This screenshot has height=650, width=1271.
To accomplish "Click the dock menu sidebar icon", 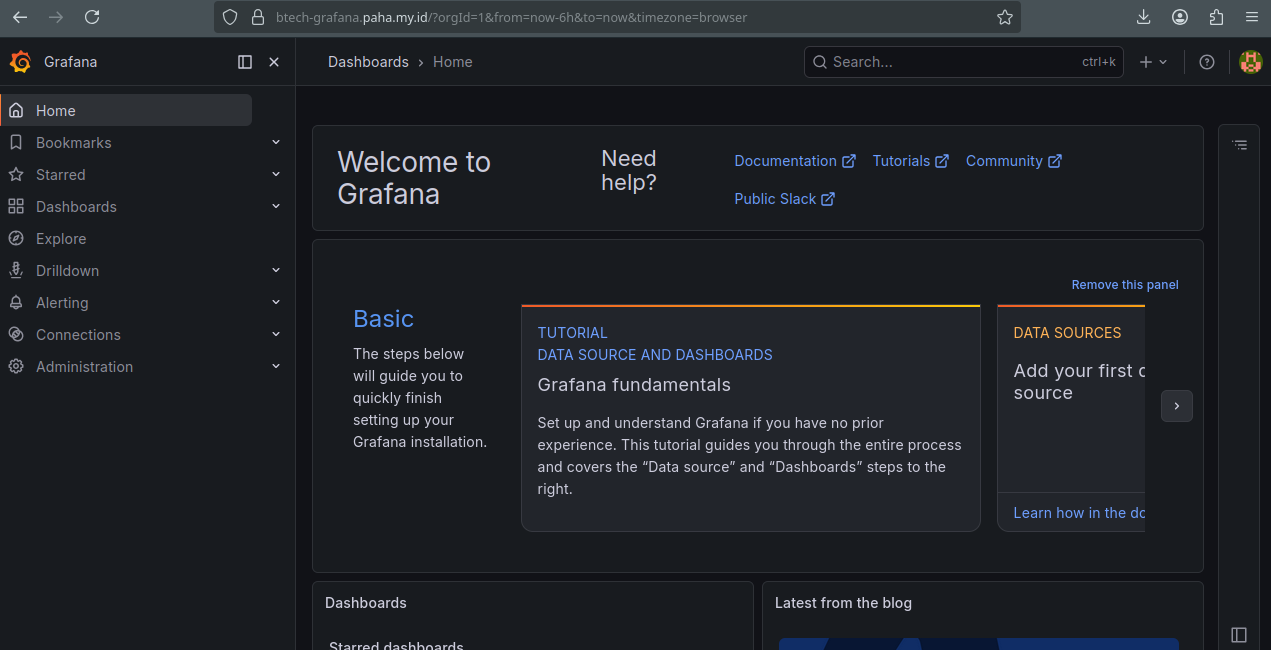I will coord(245,62).
